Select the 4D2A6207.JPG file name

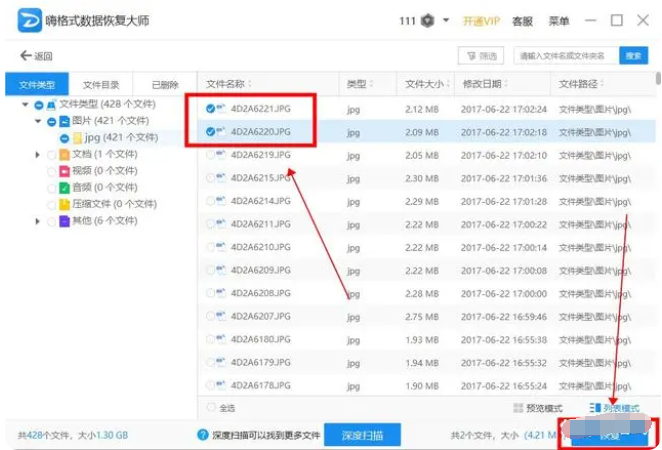coord(260,316)
